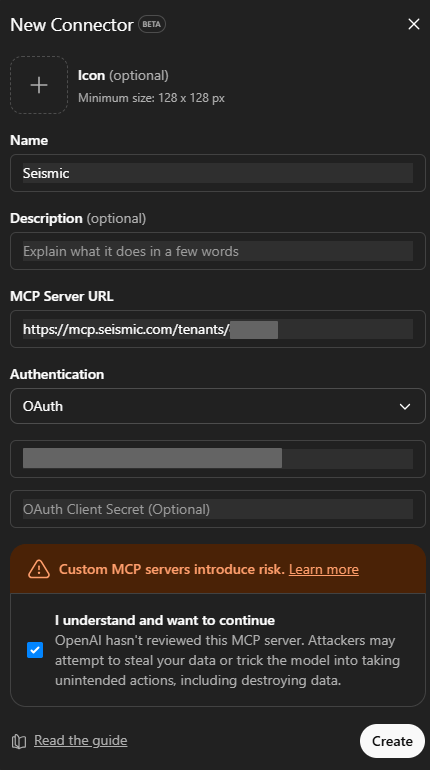Click the Create button

click(392, 741)
